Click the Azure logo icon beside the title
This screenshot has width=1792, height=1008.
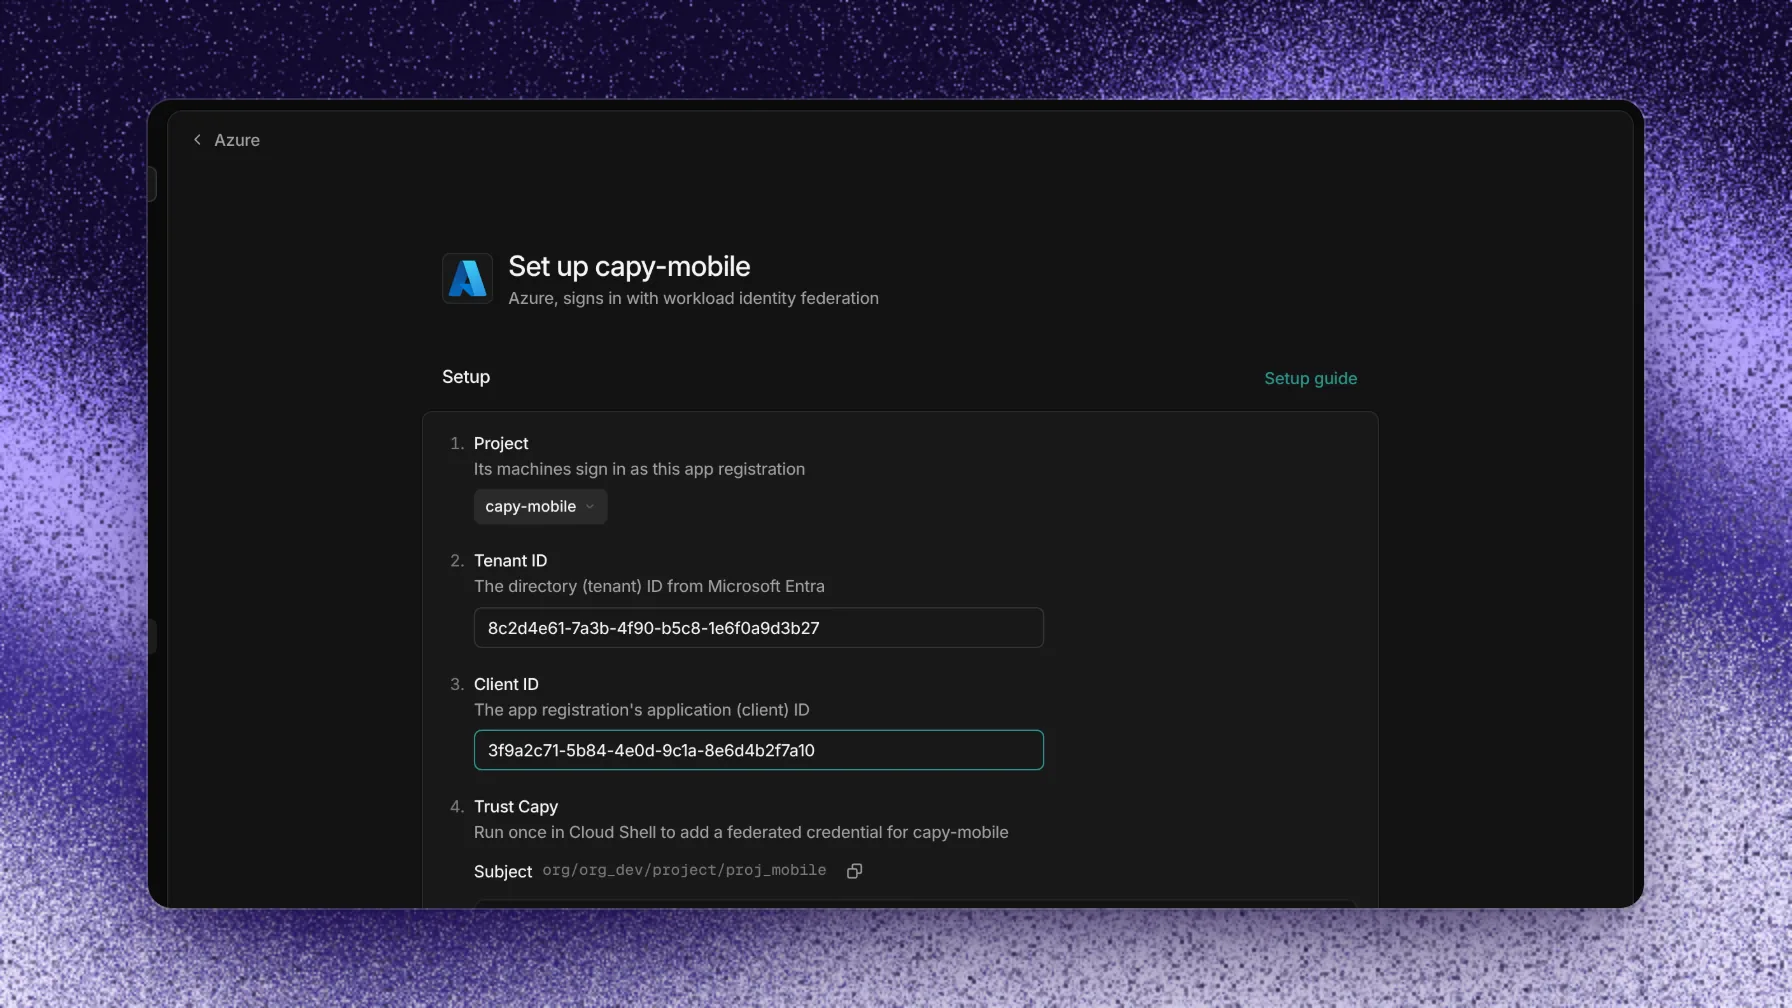tap(467, 278)
